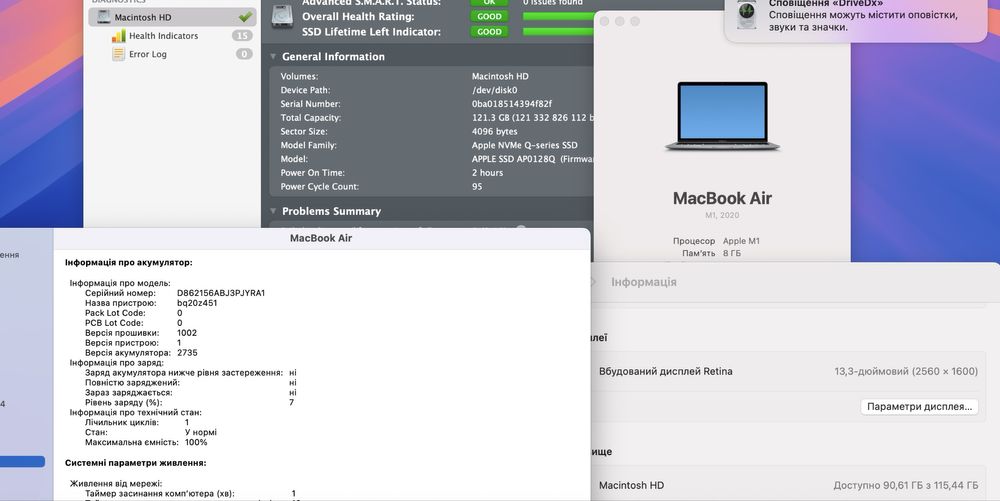Click the Health Indicators count badge 15
Image resolution: width=1000 pixels, height=501 pixels.
point(242,36)
